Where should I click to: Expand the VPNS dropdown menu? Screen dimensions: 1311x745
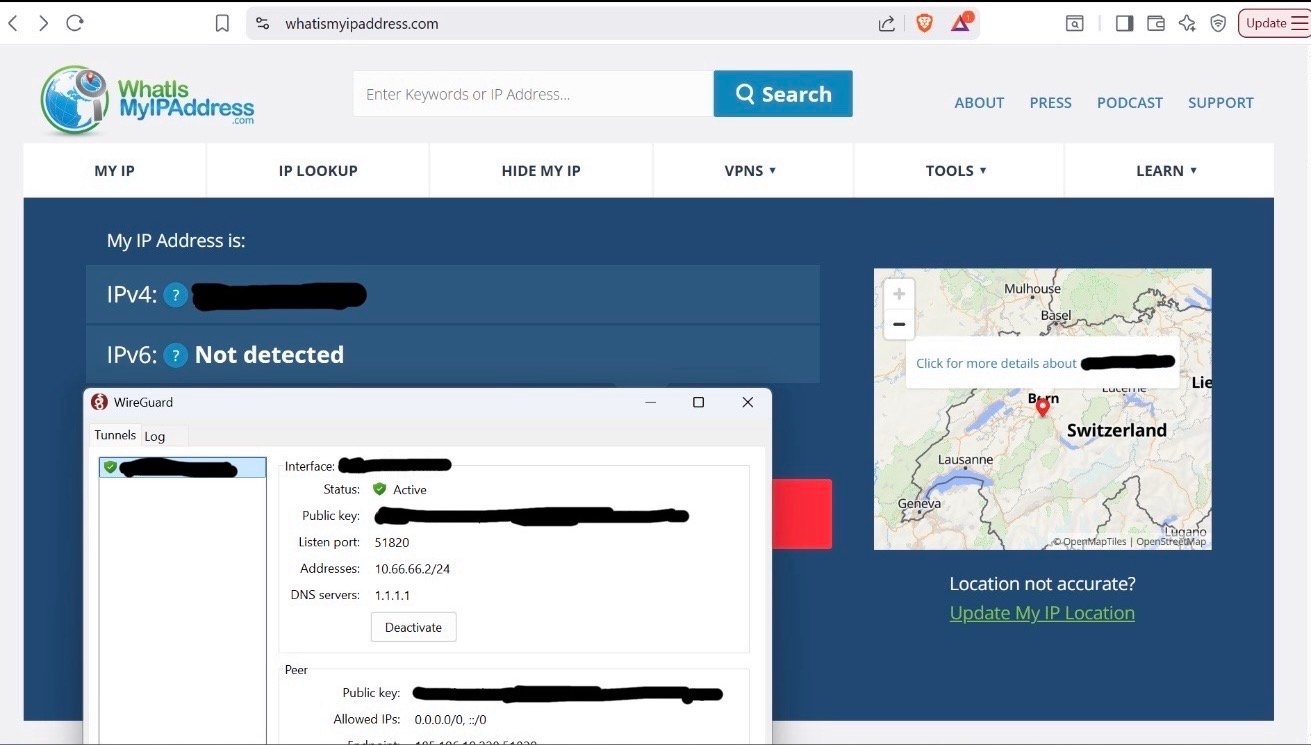[x=752, y=170]
